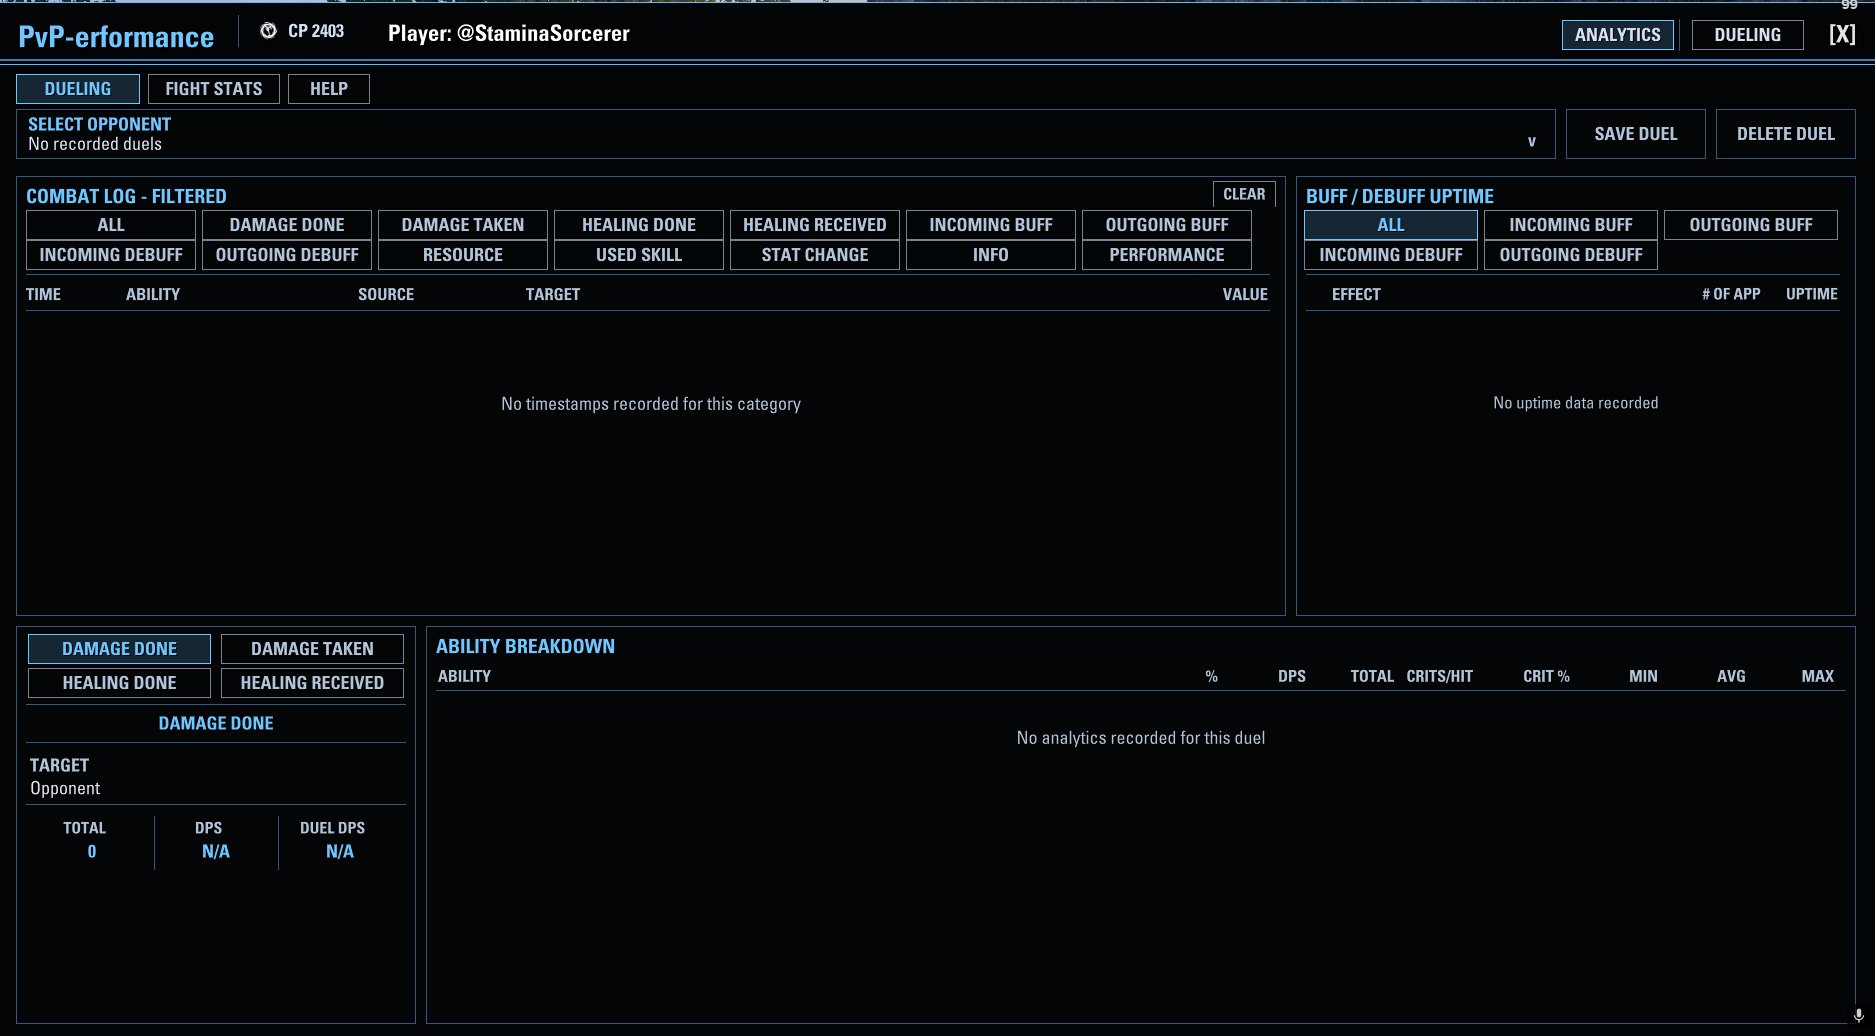Click the UPTIME column header
The height and width of the screenshot is (1036, 1875).
coord(1812,294)
